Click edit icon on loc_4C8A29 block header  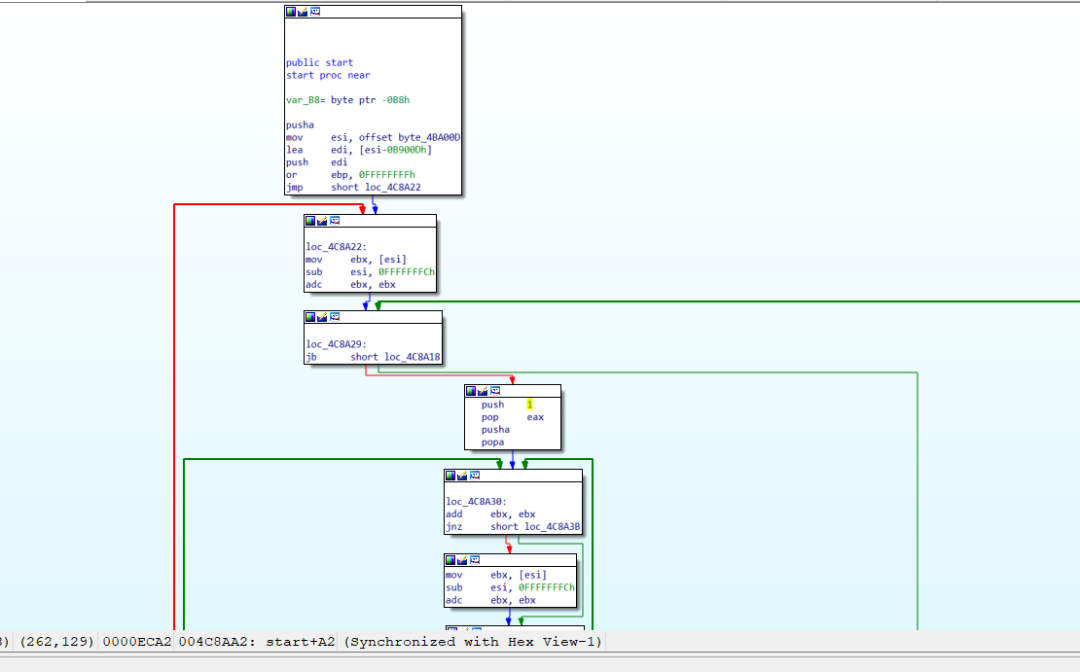(322, 317)
